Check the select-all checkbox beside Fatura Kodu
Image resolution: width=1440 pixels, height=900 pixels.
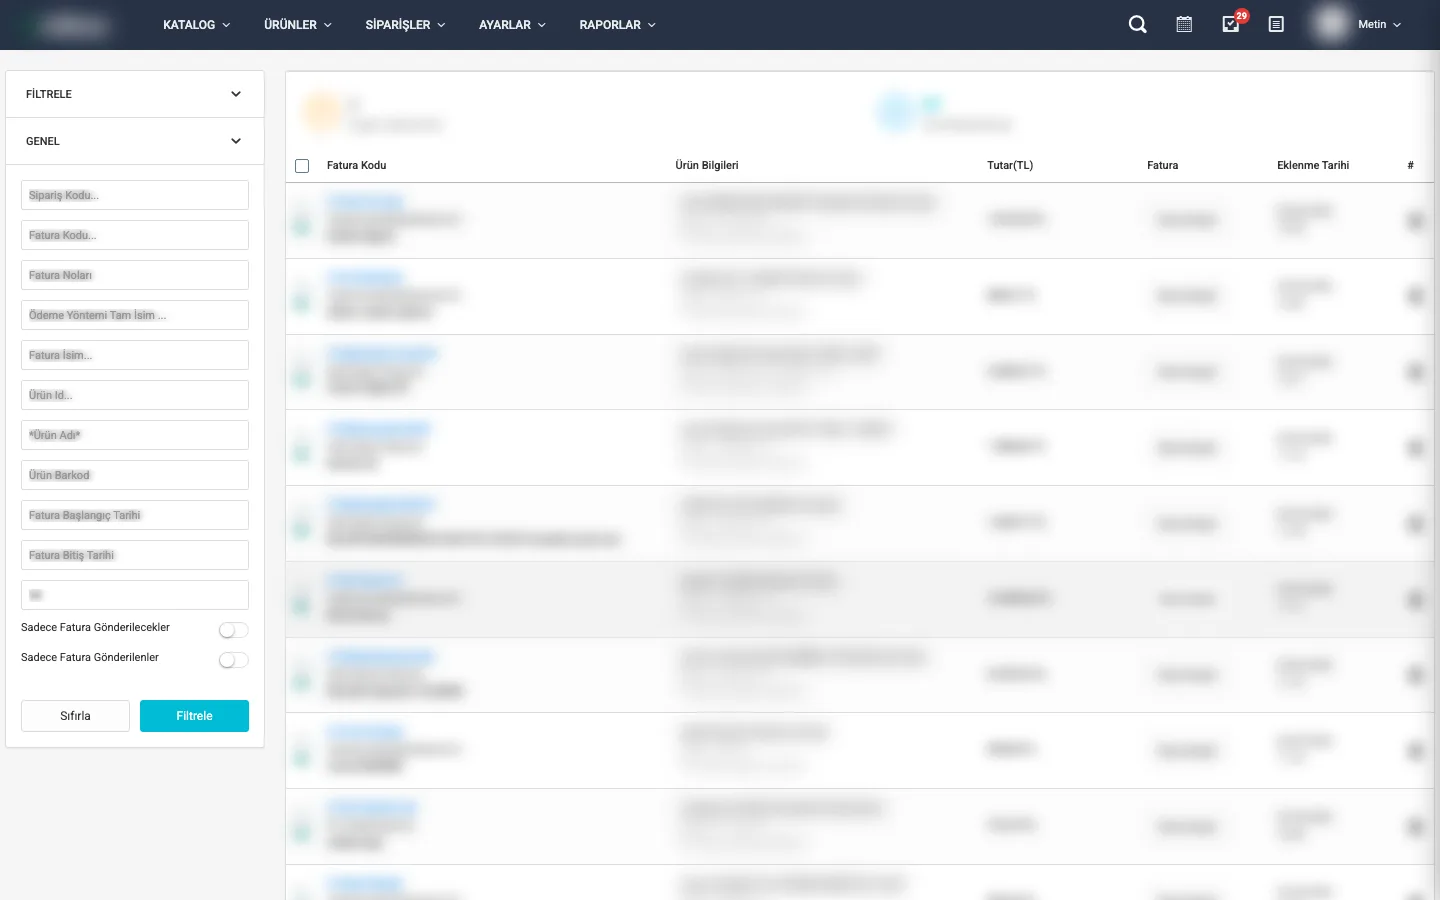(302, 166)
